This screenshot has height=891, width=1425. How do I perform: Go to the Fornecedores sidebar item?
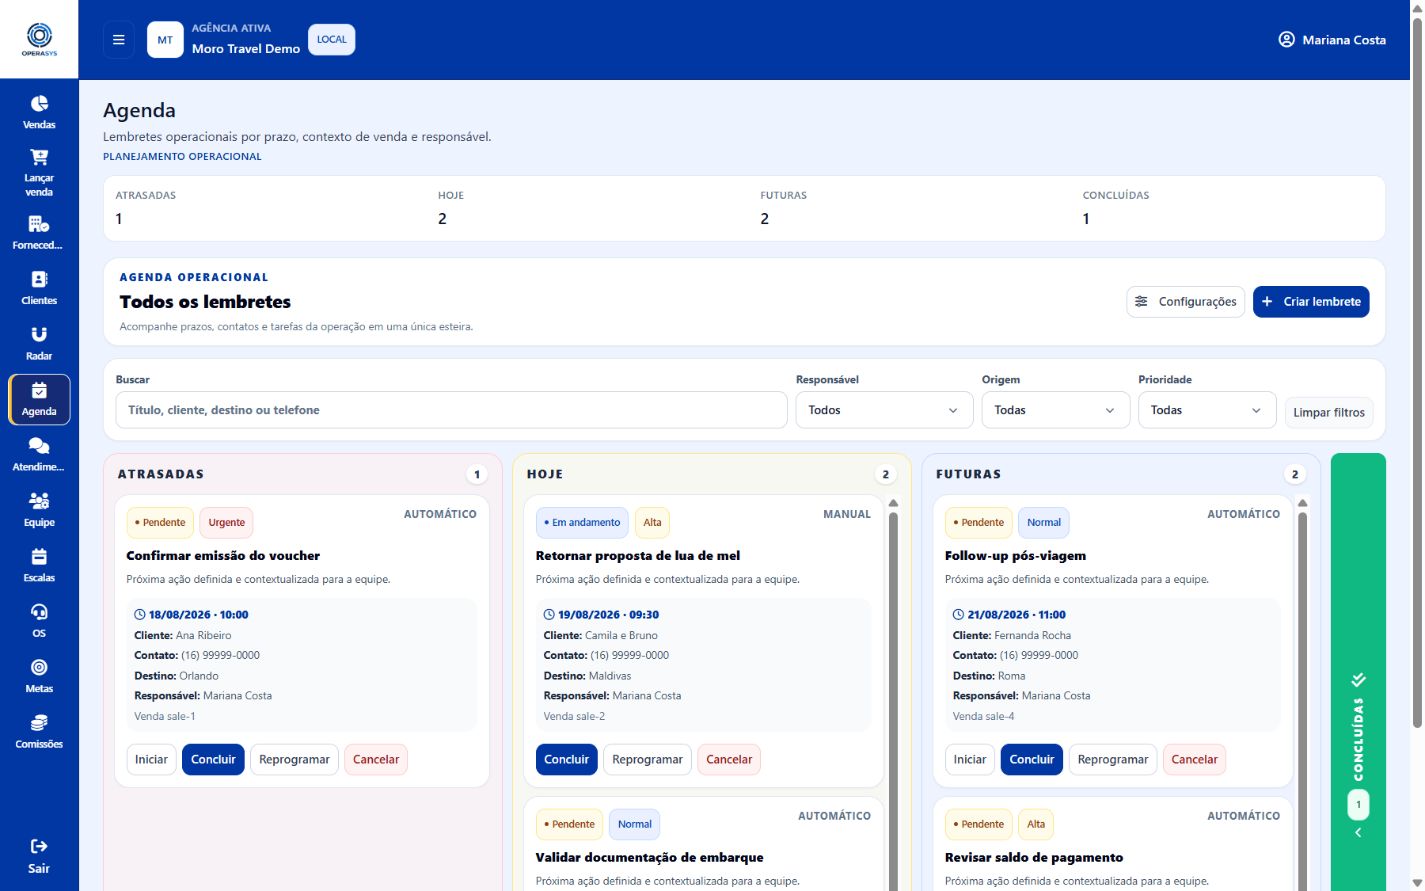(x=39, y=233)
